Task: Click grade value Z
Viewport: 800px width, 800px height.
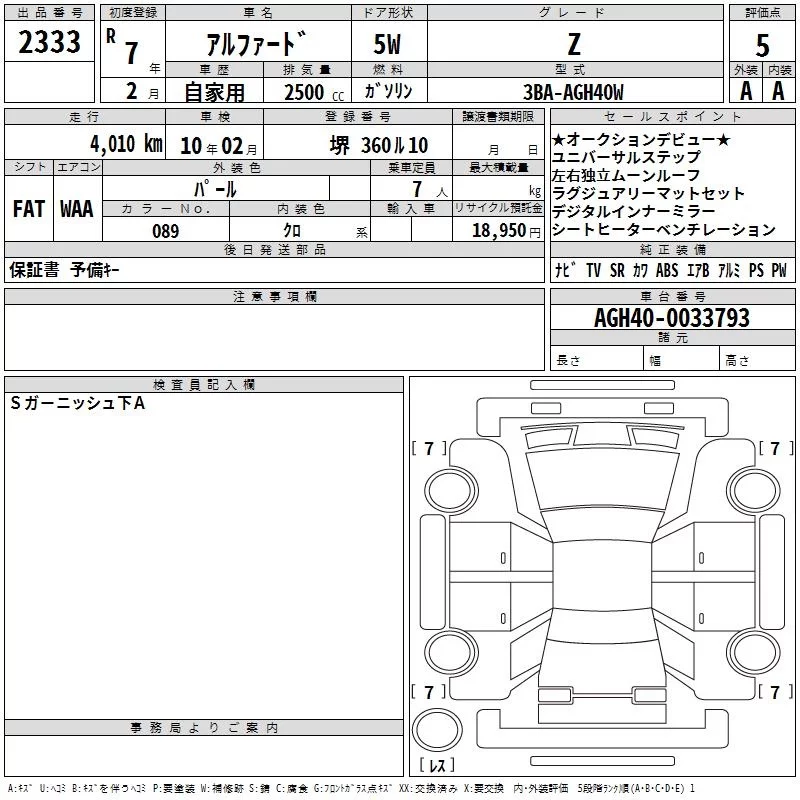Action: pos(574,44)
